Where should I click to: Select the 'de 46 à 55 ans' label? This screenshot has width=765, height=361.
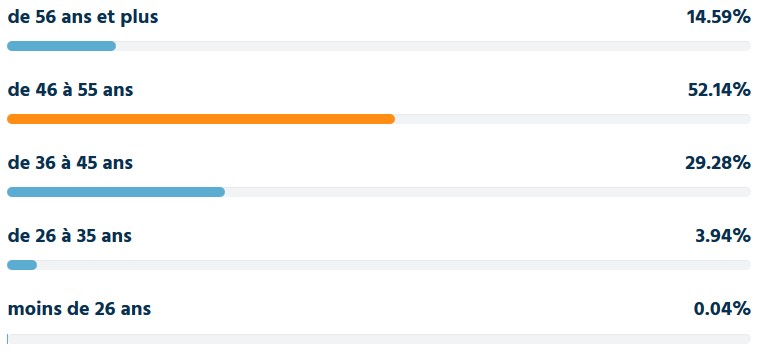coord(70,90)
